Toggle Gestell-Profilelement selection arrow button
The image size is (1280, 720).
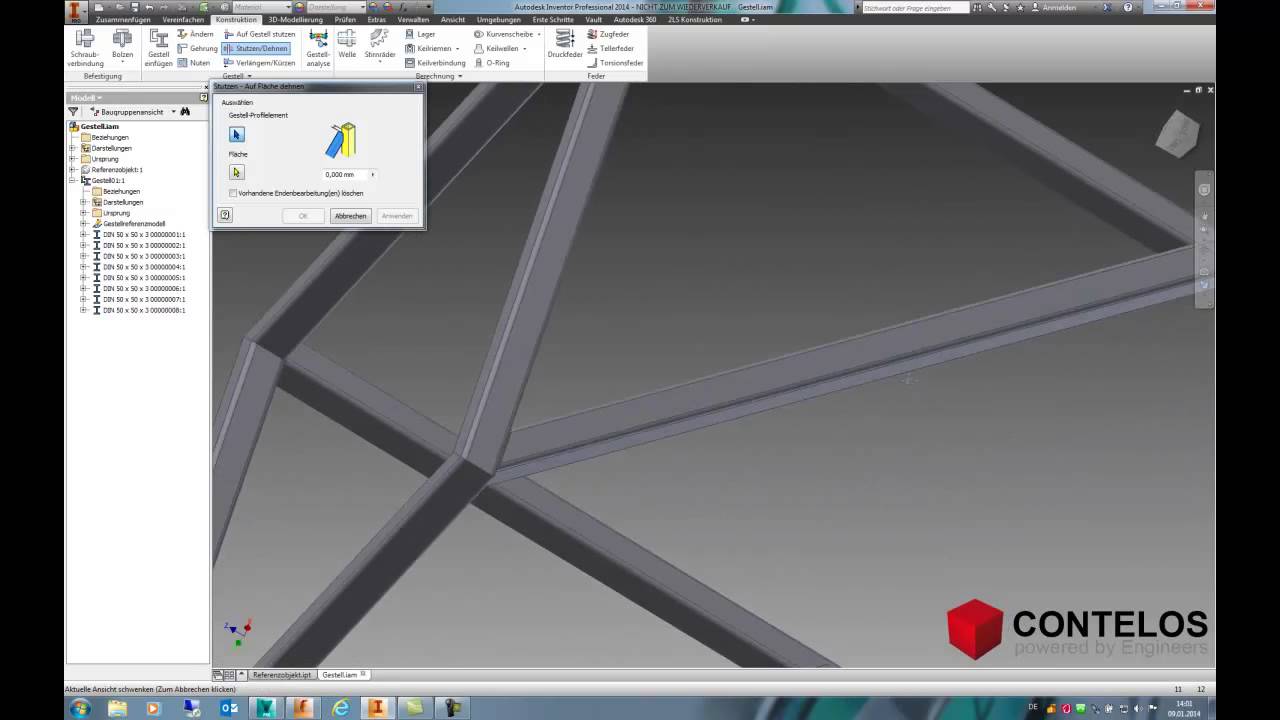coord(237,134)
